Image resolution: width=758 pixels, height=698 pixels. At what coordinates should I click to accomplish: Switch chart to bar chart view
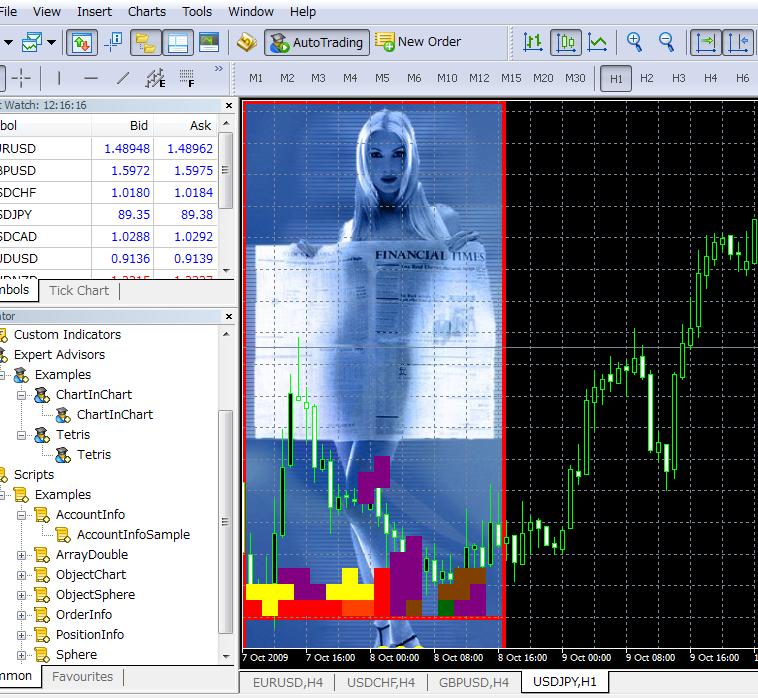[532, 43]
